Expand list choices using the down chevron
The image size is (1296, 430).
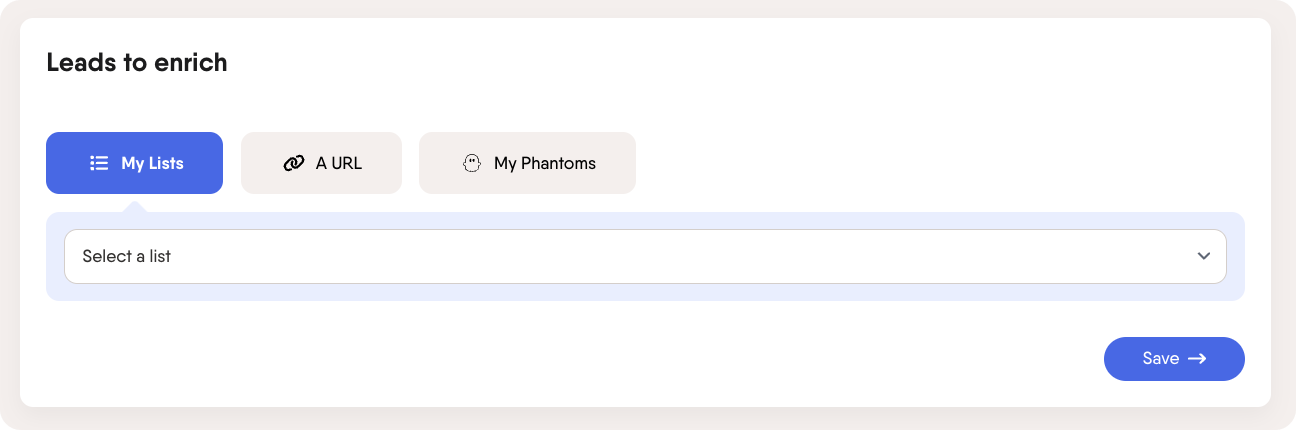1204,256
